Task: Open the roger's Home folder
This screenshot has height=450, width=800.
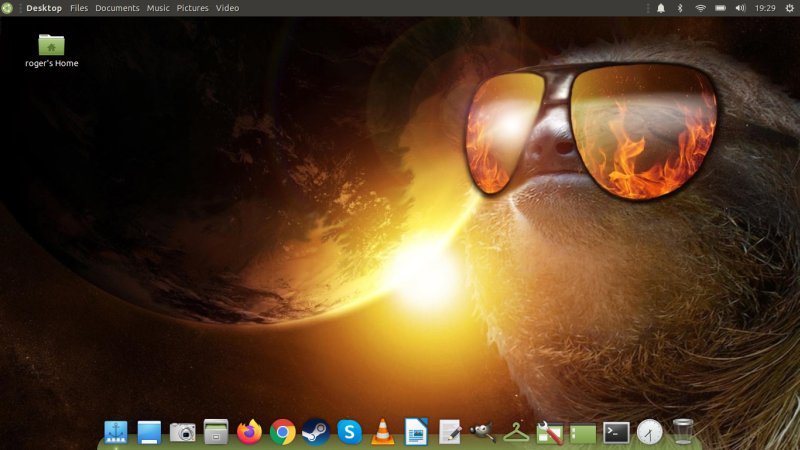Action: click(52, 49)
